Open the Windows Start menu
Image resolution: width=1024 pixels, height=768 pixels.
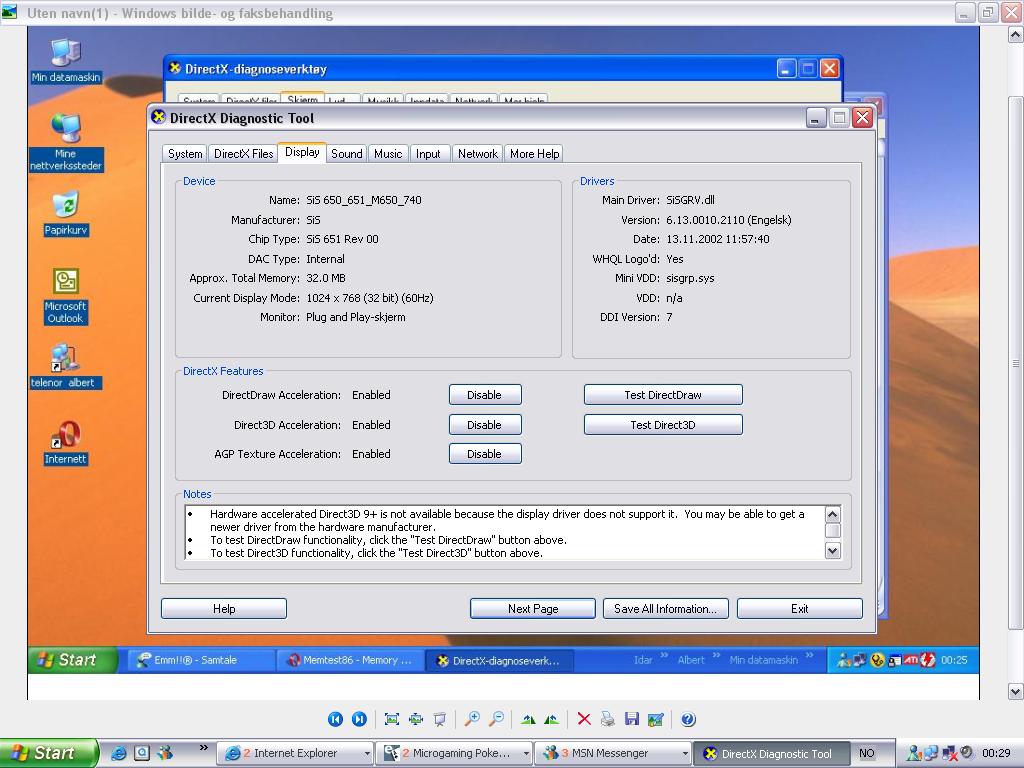(49, 753)
